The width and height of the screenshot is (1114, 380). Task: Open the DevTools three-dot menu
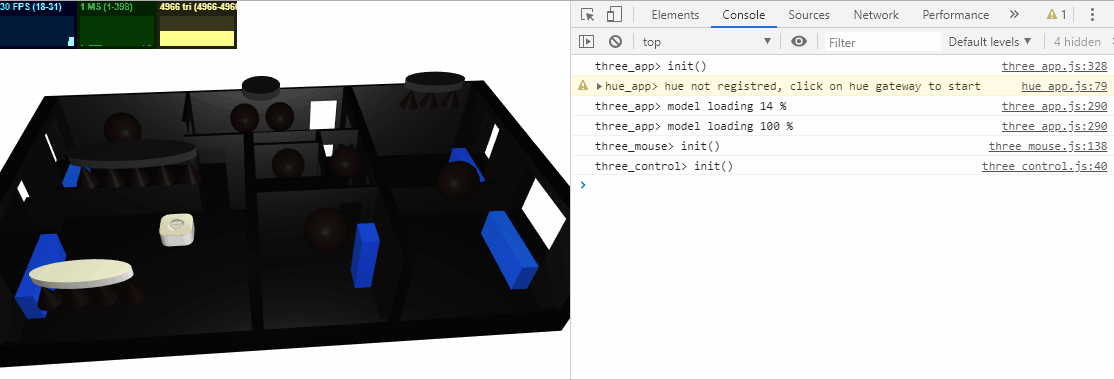tap(1092, 15)
